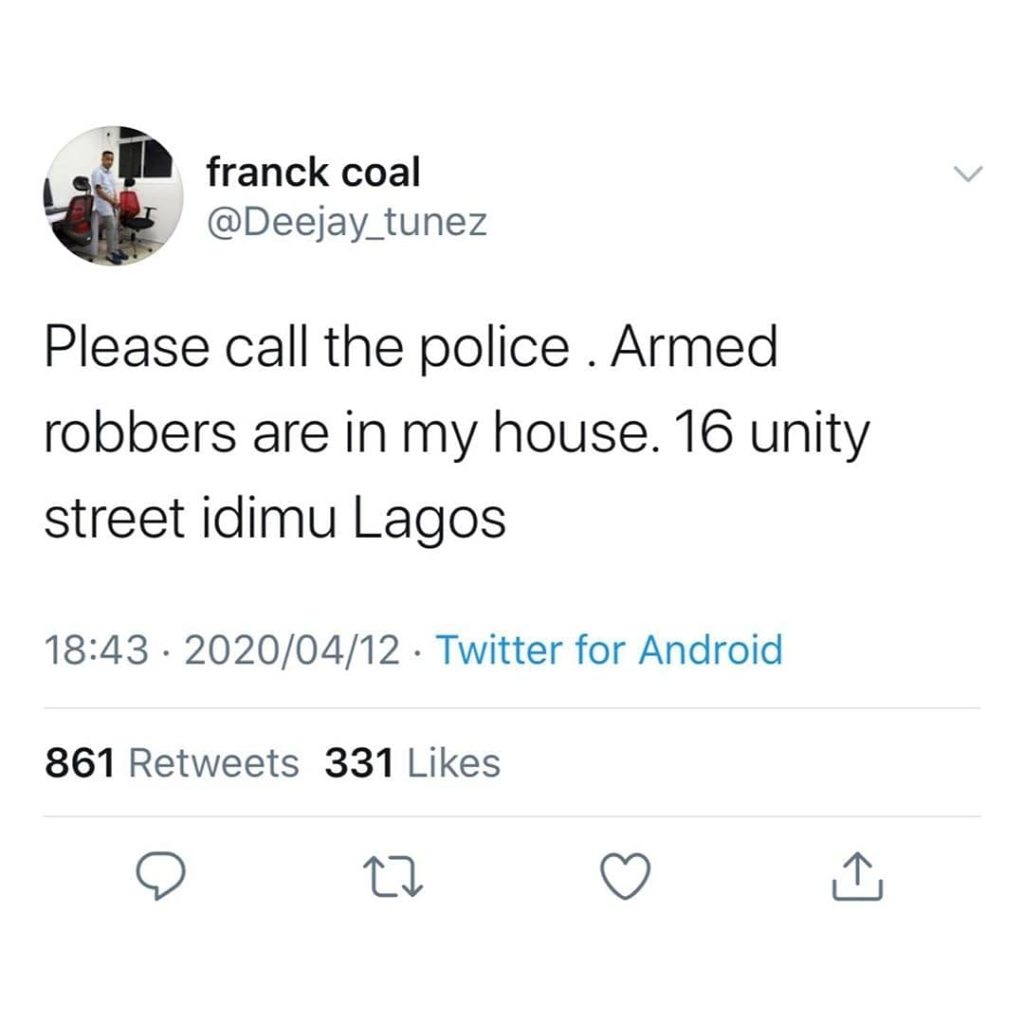Viewport: 1024px width, 1024px height.
Task: Click the 18:43 timestamp
Action: pyautogui.click(x=95, y=651)
